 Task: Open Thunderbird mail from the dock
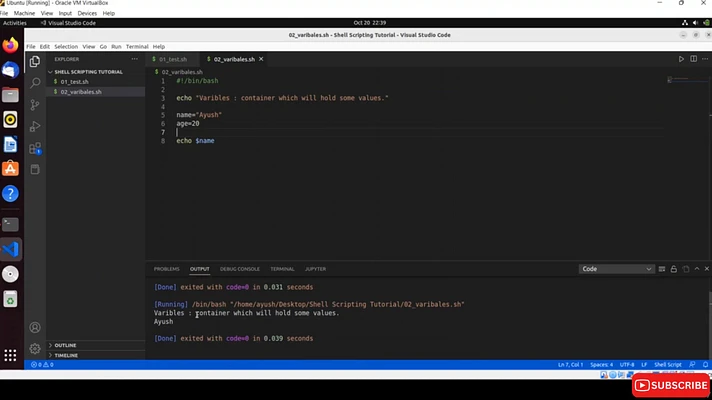[10, 70]
